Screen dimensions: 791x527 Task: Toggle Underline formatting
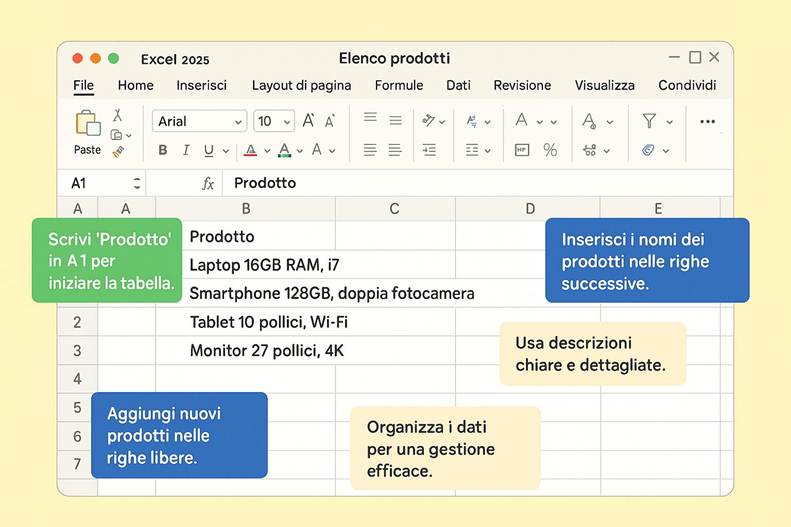(x=209, y=151)
